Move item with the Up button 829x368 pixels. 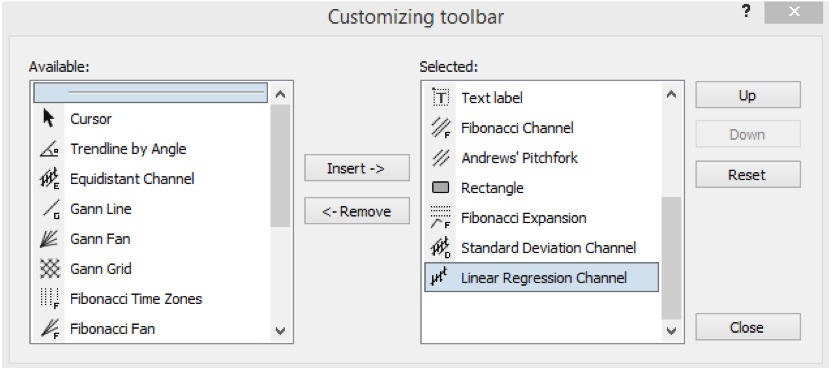pyautogui.click(x=748, y=95)
